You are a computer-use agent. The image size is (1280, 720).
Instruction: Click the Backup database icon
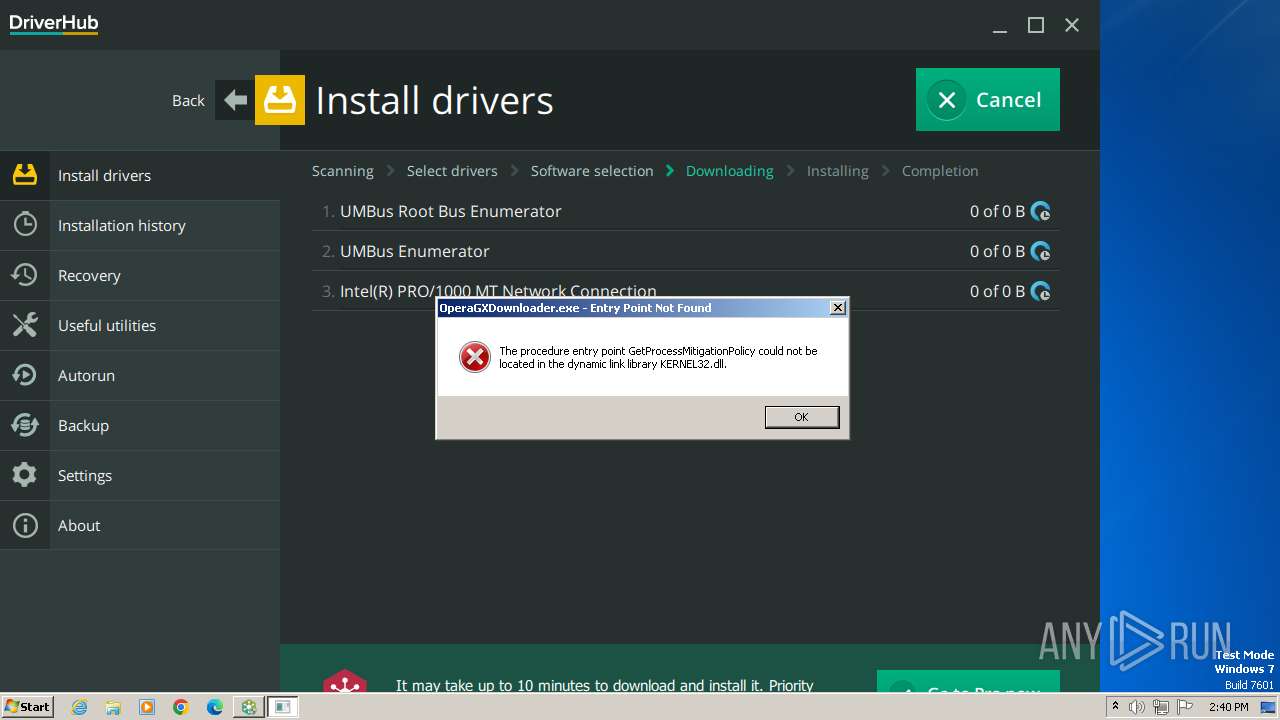point(25,425)
